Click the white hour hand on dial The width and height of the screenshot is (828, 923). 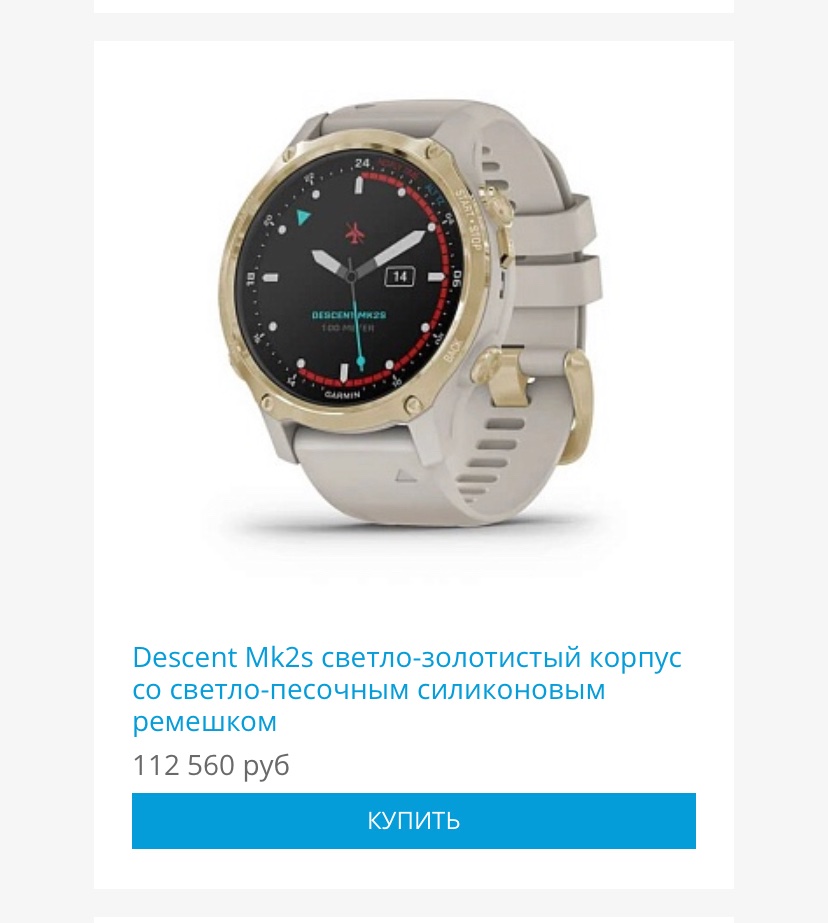pos(332,263)
